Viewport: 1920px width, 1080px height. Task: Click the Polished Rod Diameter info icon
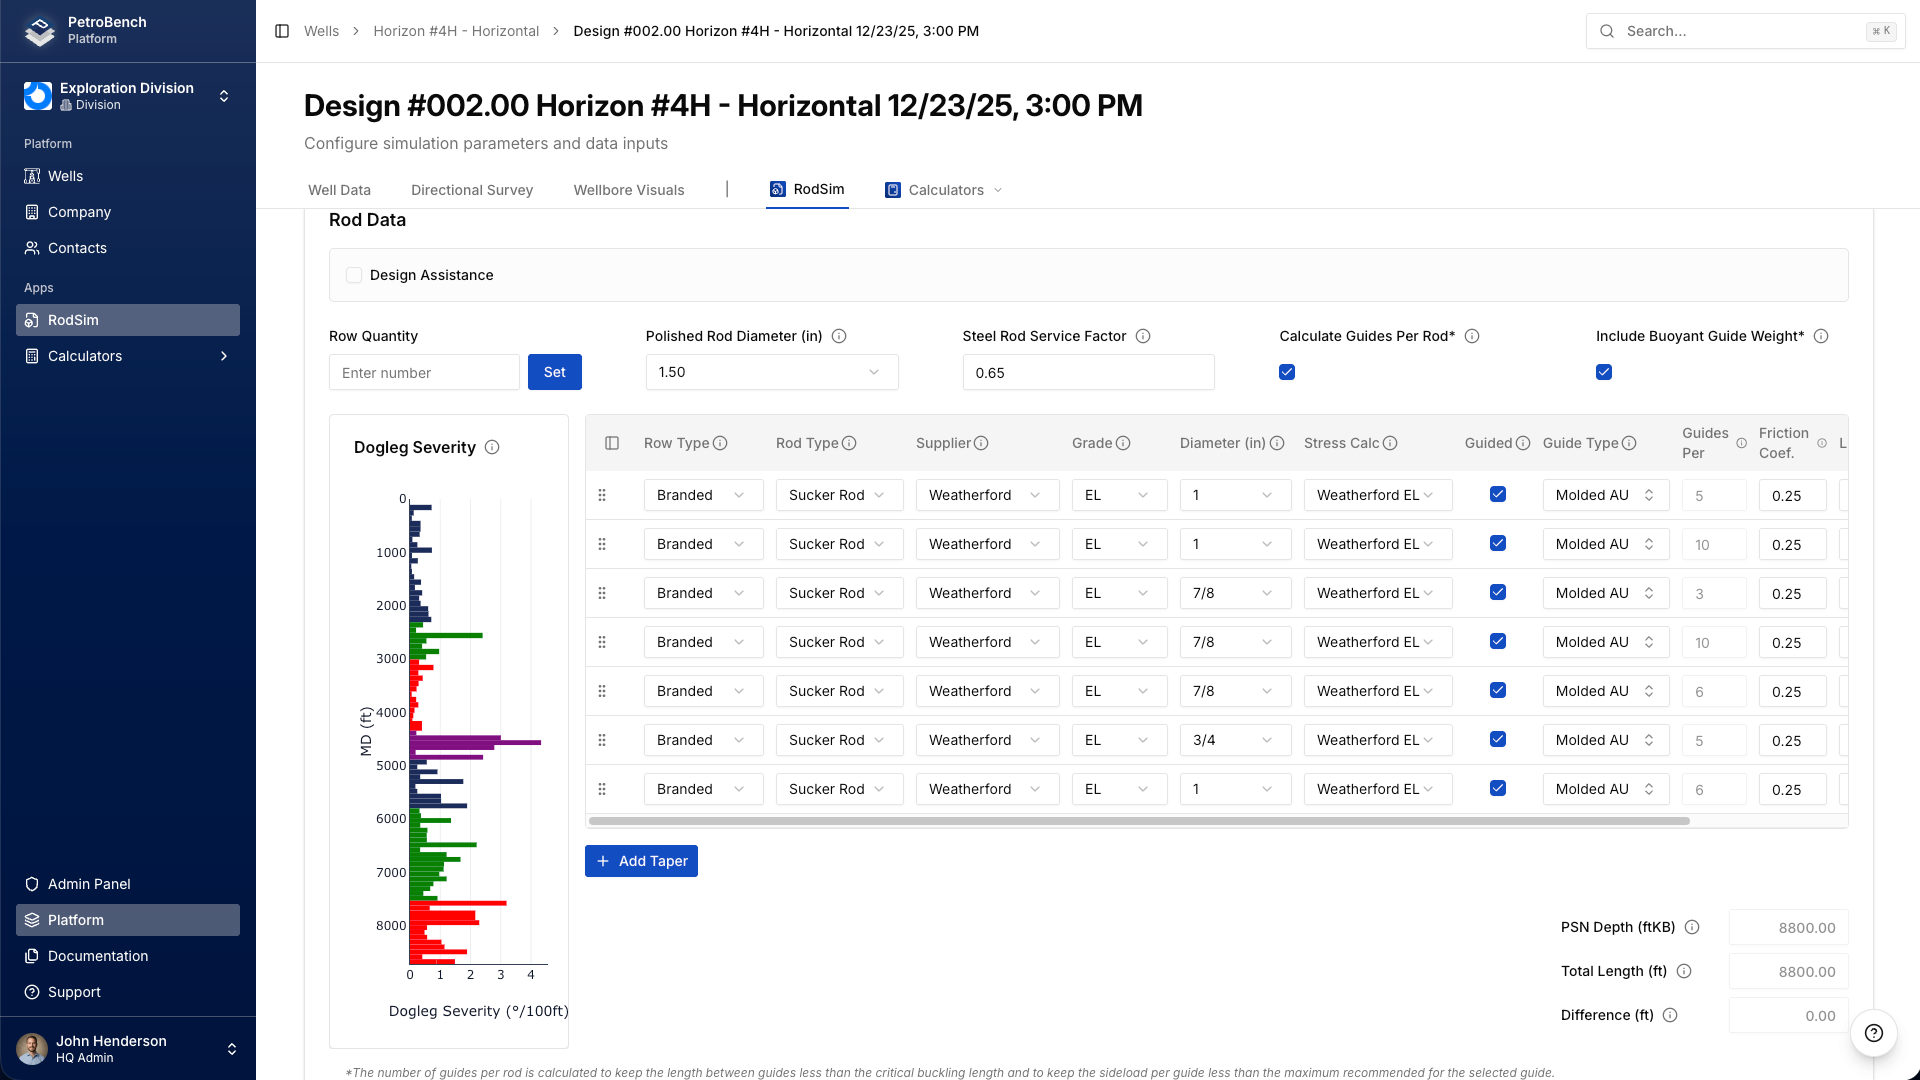pyautogui.click(x=839, y=336)
